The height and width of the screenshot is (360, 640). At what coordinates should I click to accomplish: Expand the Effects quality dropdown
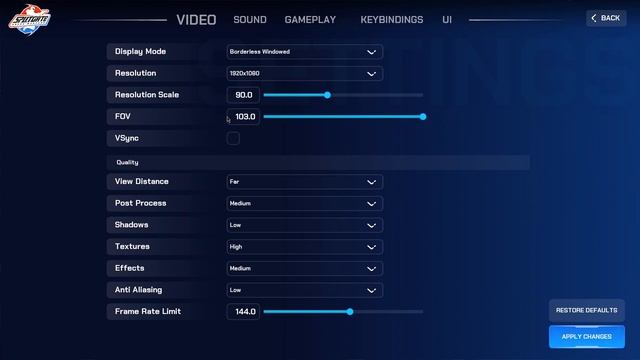[304, 268]
